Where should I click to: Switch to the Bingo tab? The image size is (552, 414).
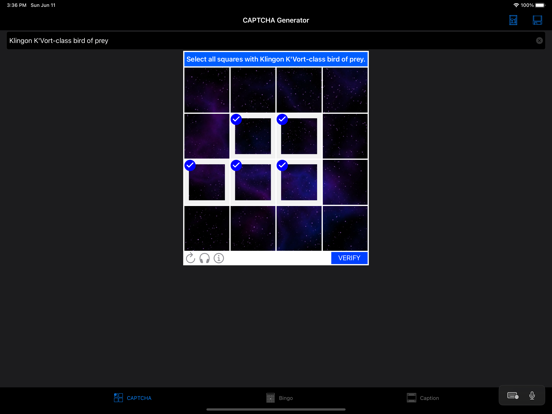(280, 398)
